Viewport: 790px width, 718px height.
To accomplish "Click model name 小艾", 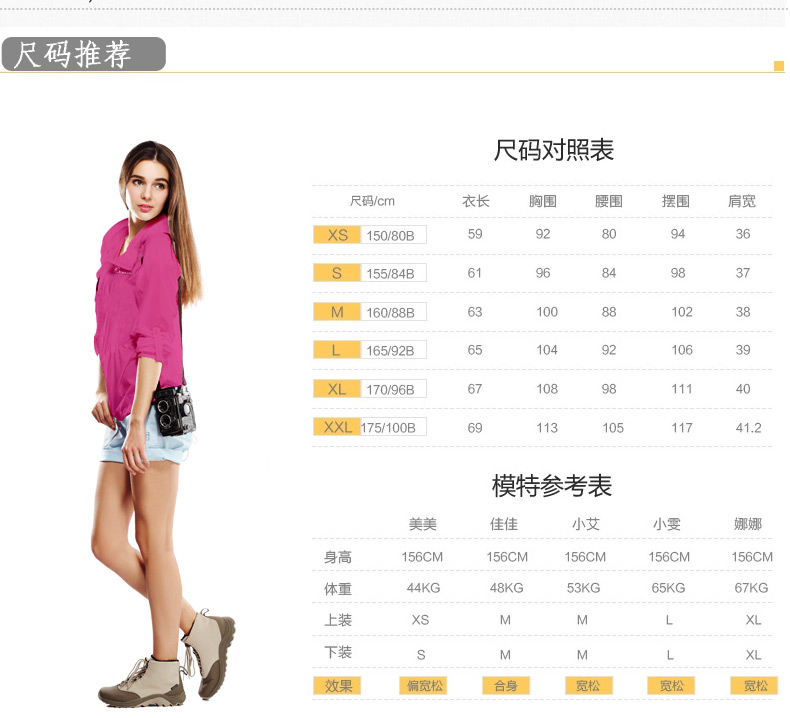I will click(x=585, y=524).
